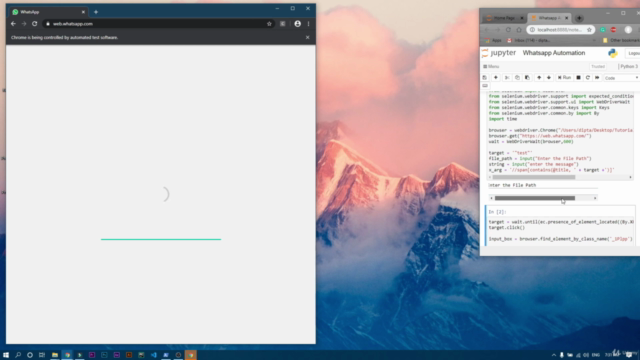This screenshot has height=360, width=640.
Task: Select the WhatsApp tab
Action: 48,12
